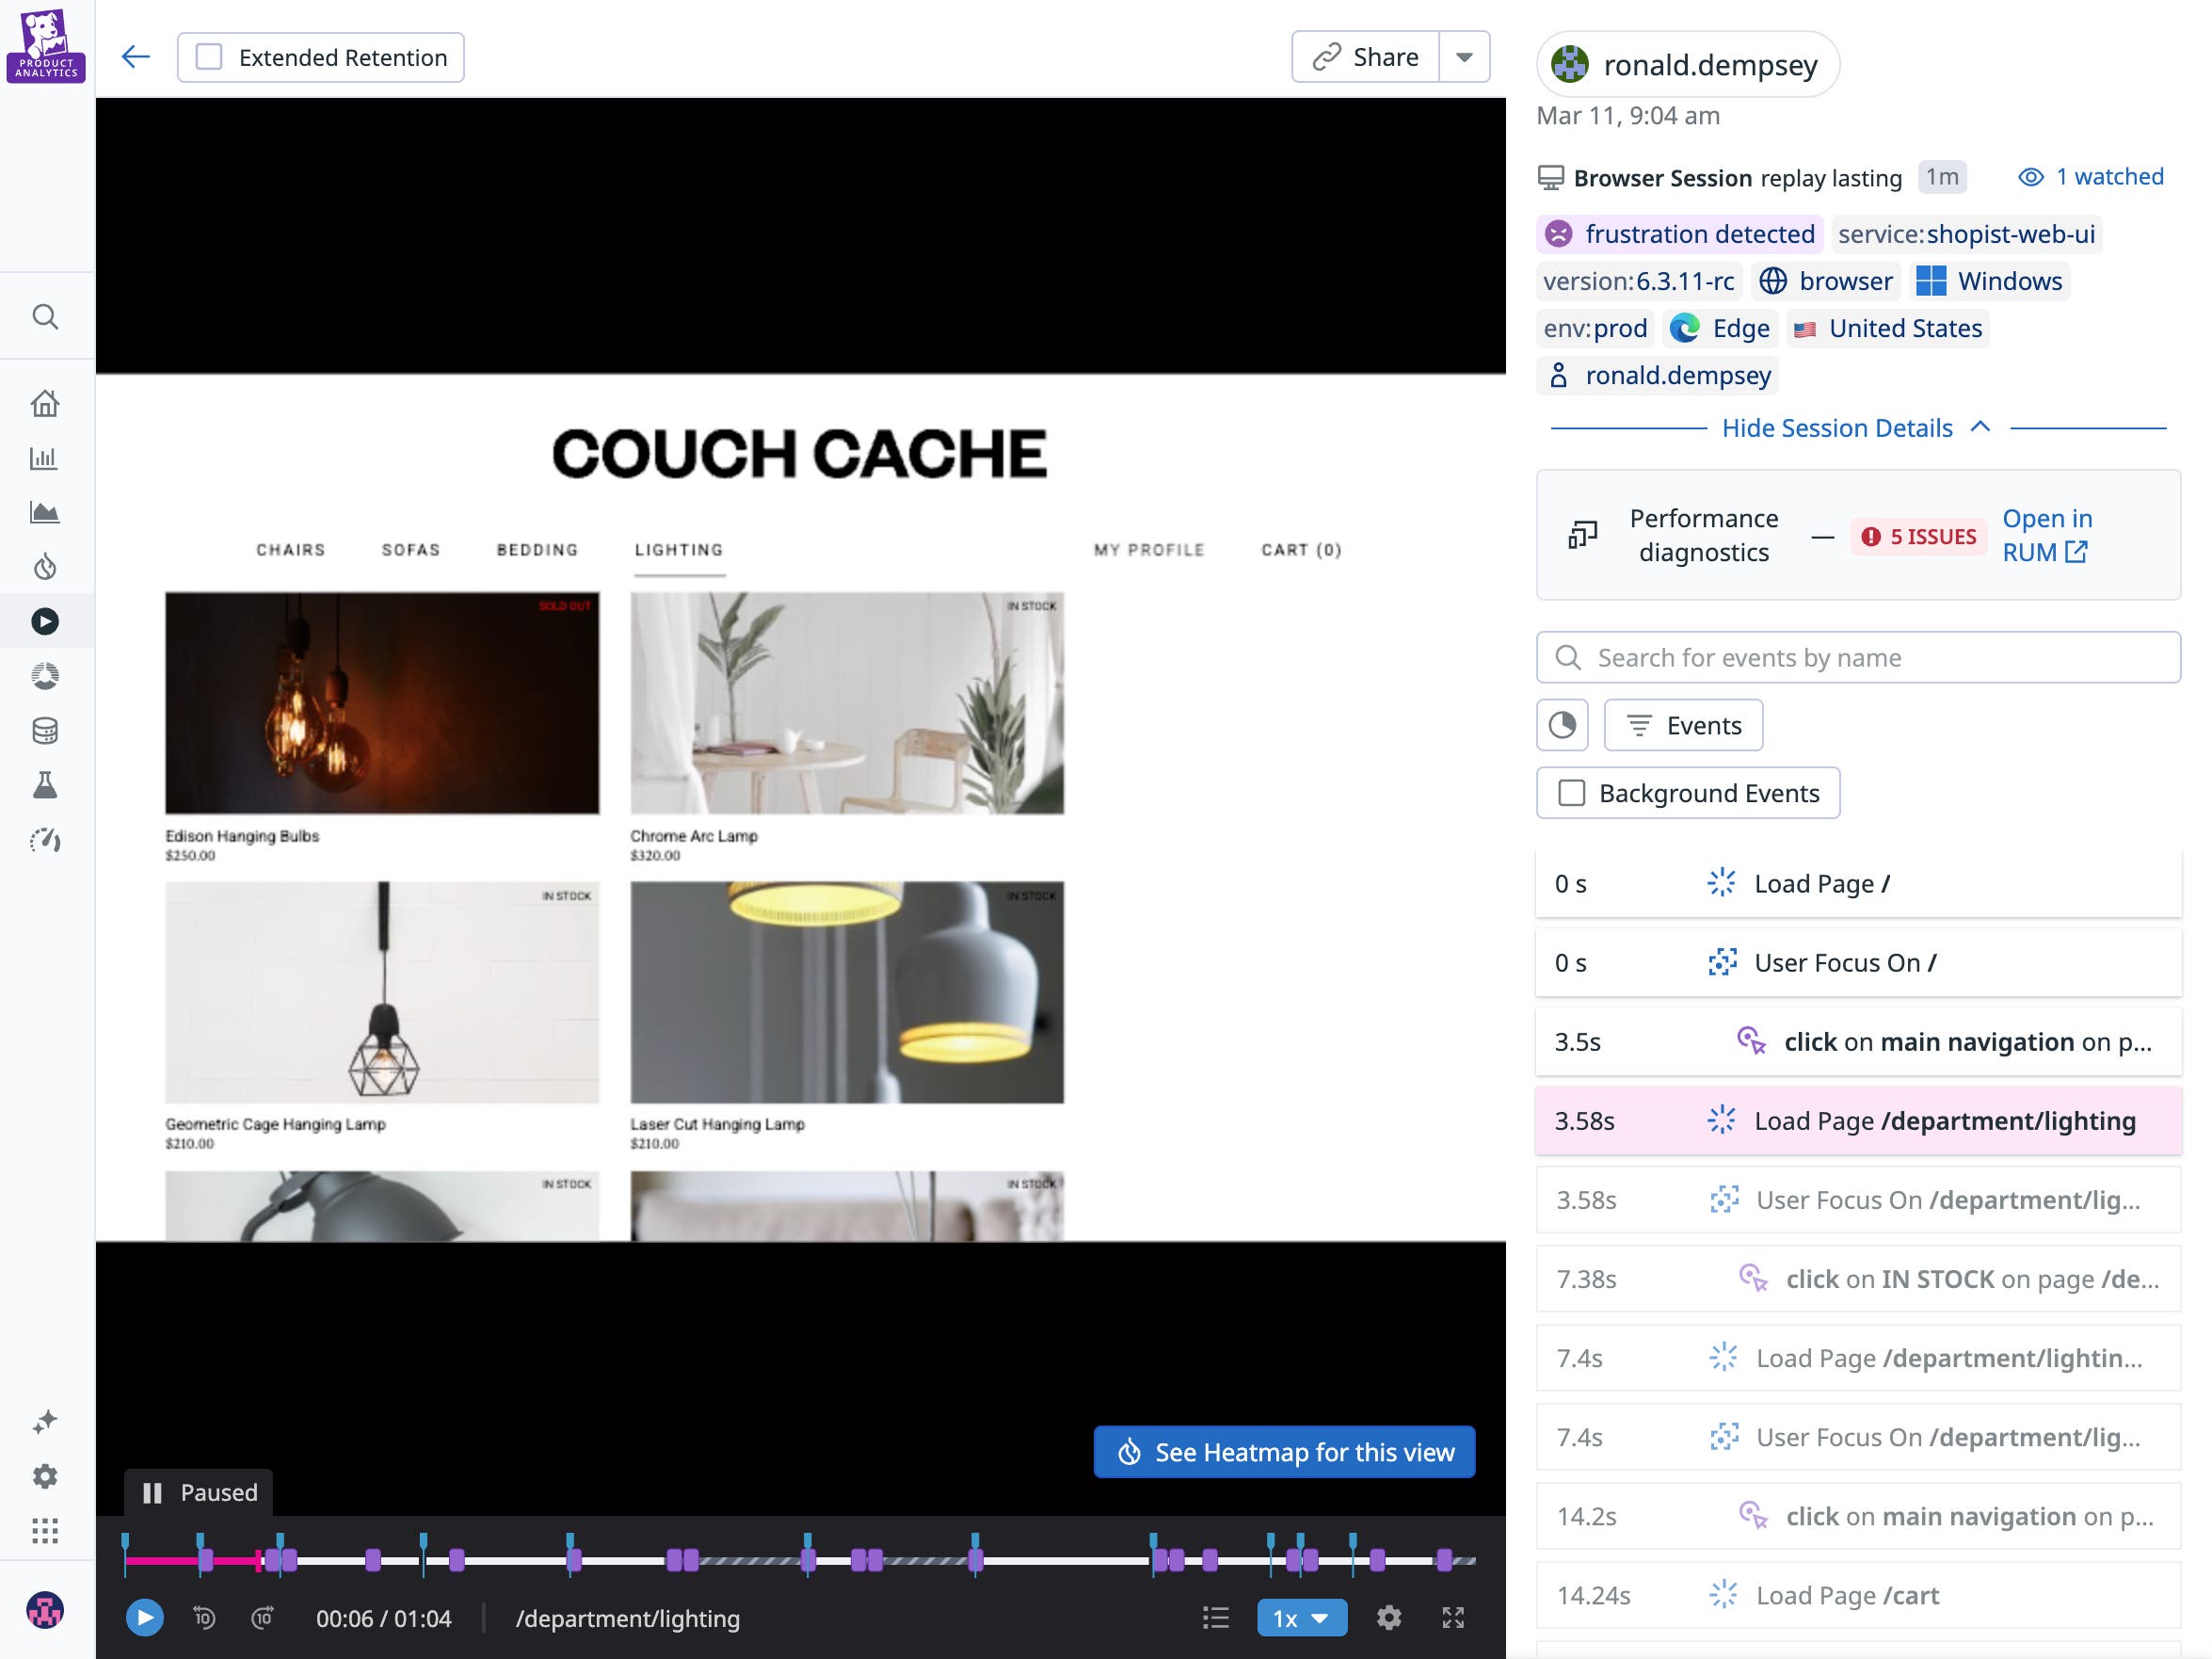
Task: Enter fullscreen mode for the replay player
Action: [1455, 1617]
